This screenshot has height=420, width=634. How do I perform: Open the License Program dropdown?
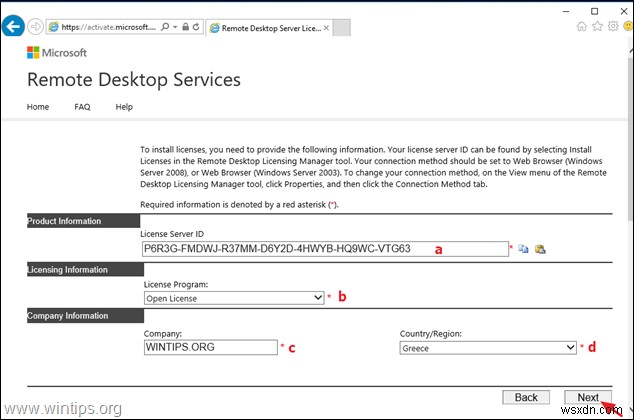coord(233,297)
